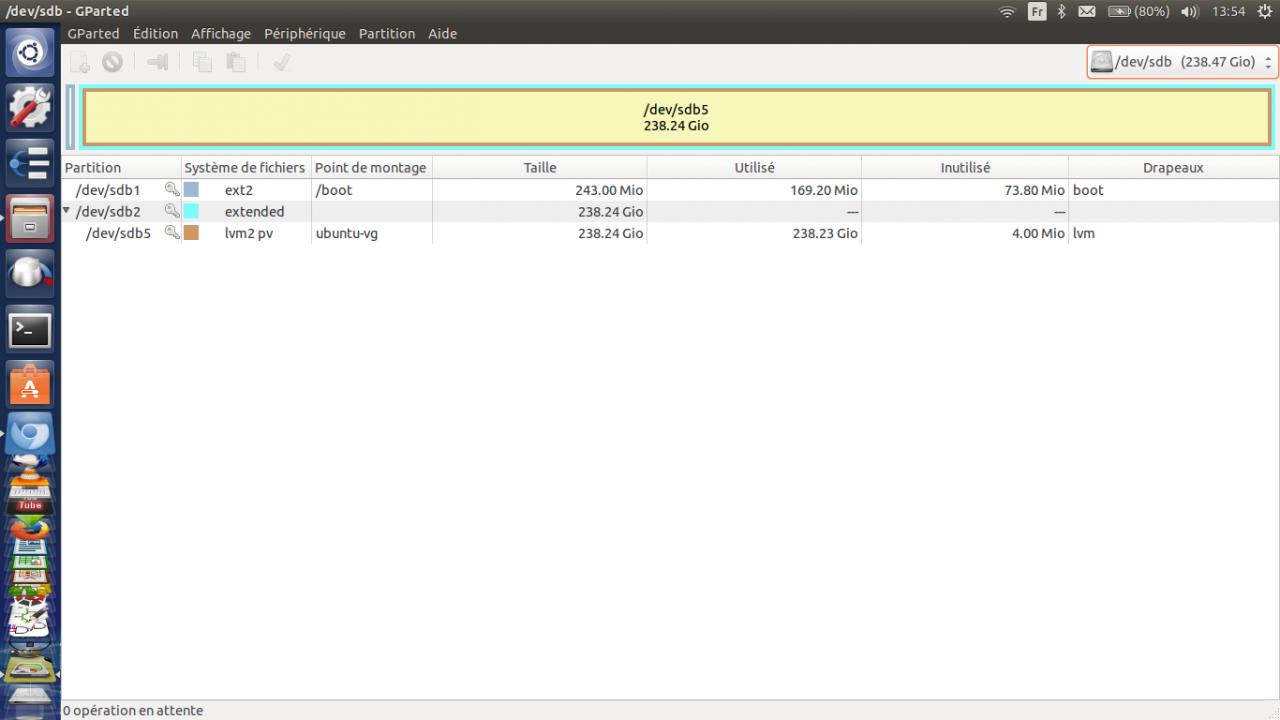Viewport: 1280px width, 720px height.
Task: Click the Resize/Move toolbar icon
Action: (157, 62)
